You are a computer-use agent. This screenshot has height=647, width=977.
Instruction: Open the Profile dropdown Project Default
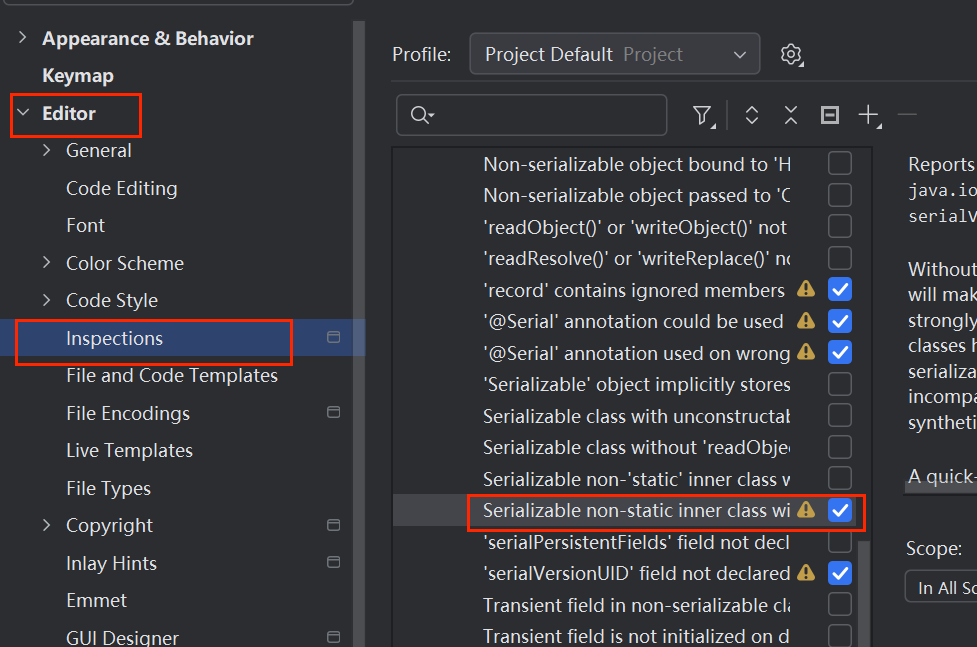pos(614,54)
